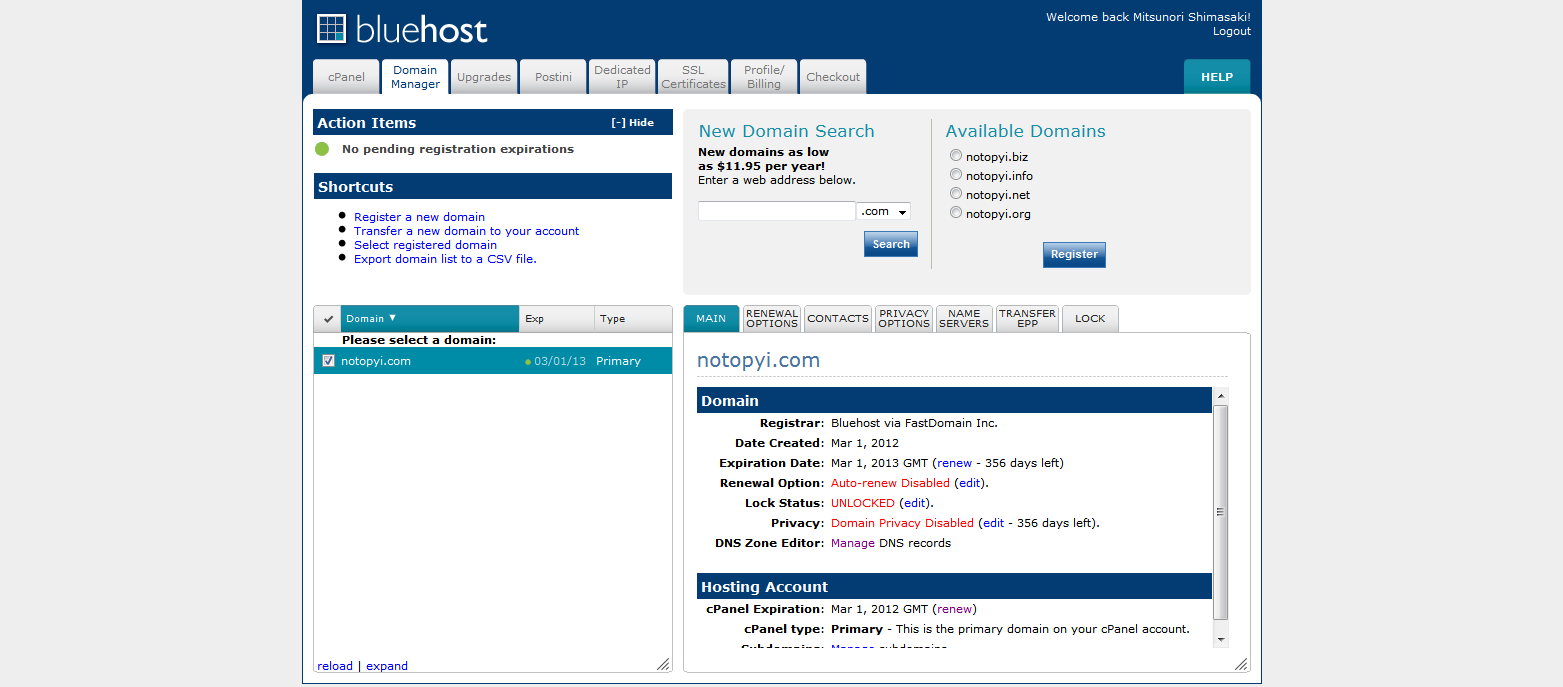Toggle checkbox for notopyi.com
1563x687 pixels.
(x=328, y=361)
